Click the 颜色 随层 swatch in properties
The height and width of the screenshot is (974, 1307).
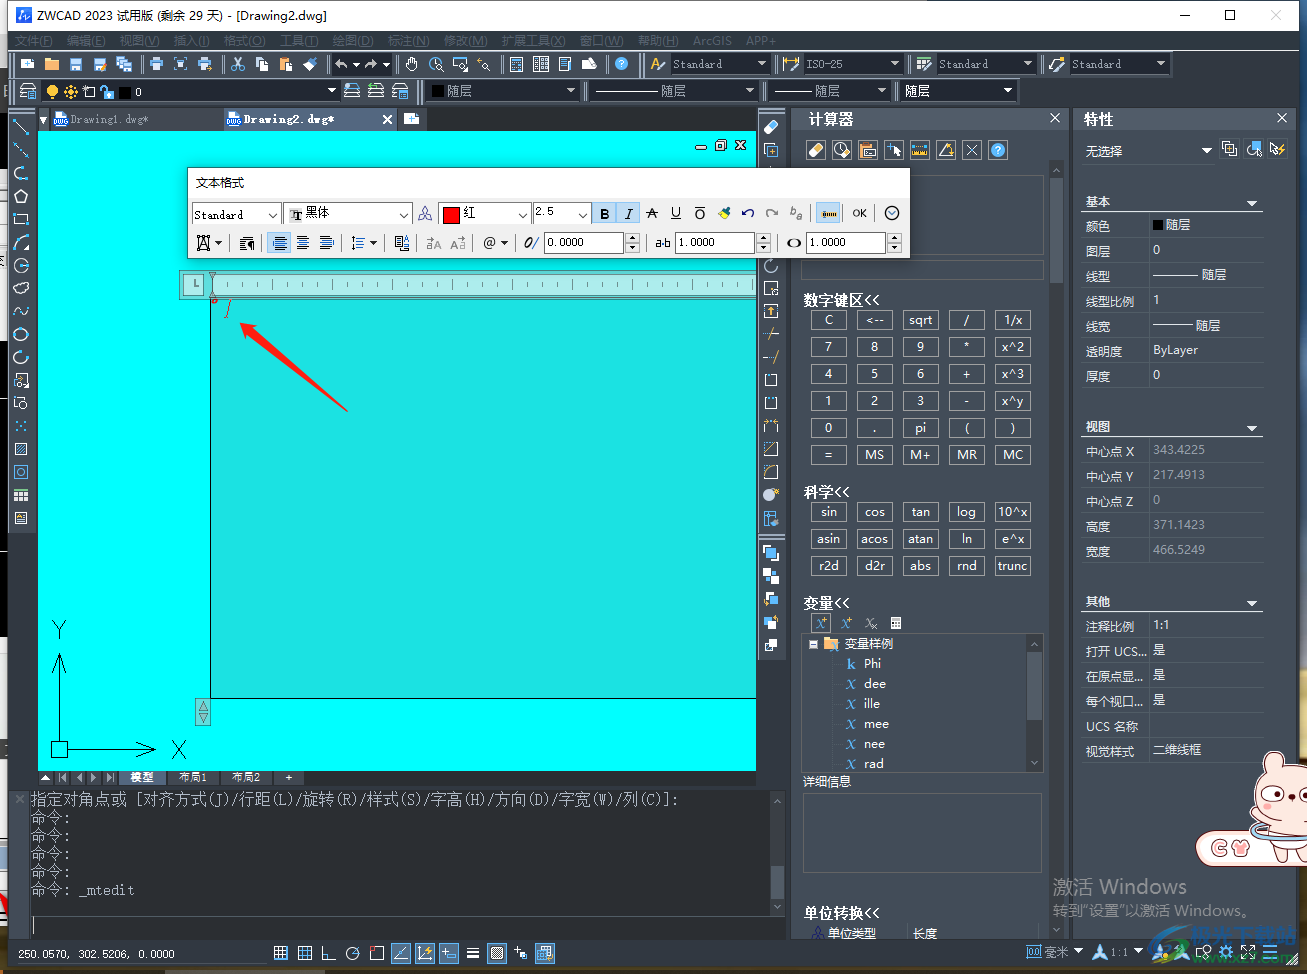[1158, 225]
